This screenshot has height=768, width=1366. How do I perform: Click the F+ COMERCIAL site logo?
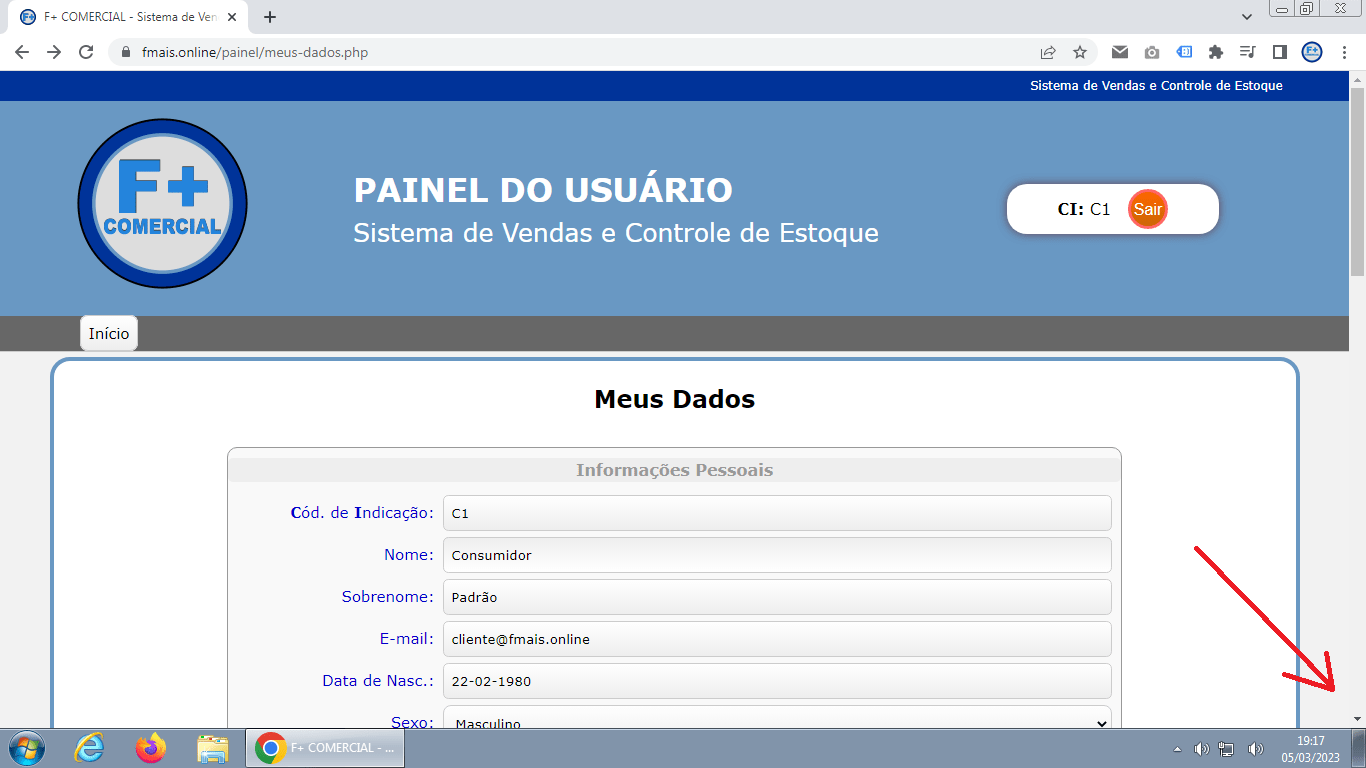(162, 203)
